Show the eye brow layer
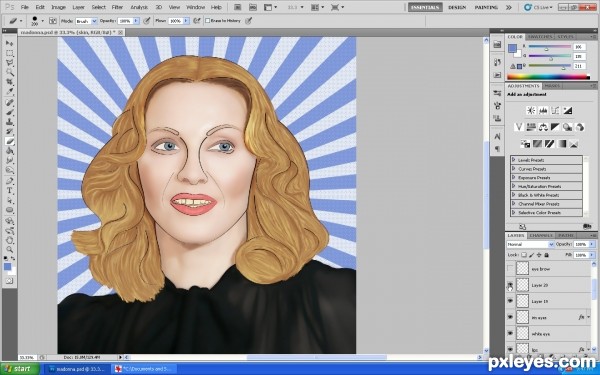This screenshot has width=600, height=375. [510, 269]
